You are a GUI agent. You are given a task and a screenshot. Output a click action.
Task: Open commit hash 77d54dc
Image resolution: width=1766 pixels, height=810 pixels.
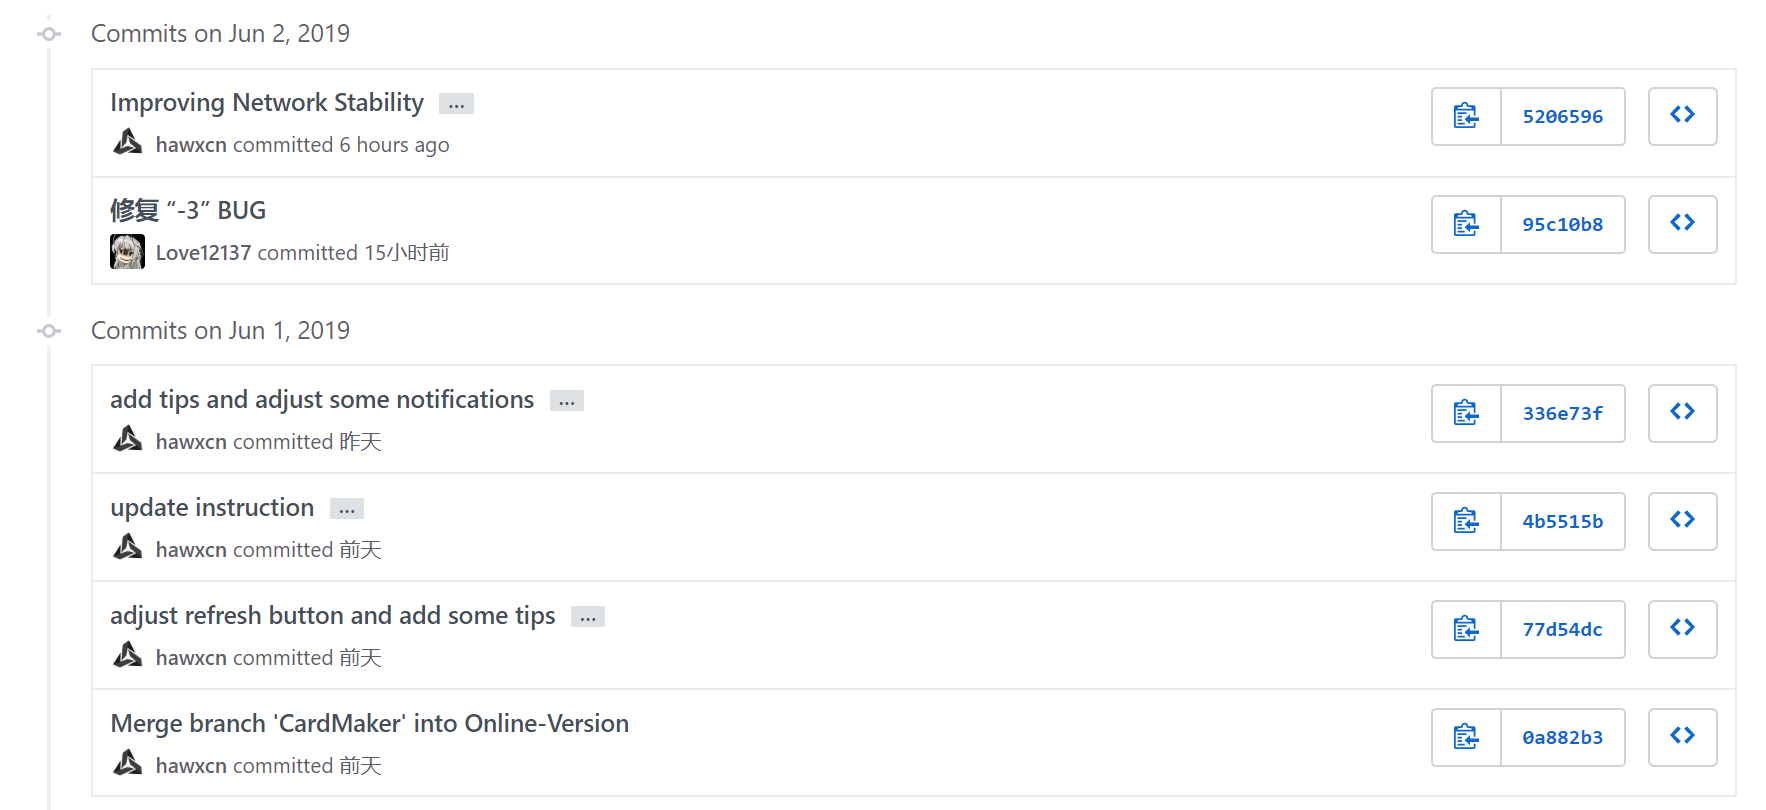click(1562, 629)
